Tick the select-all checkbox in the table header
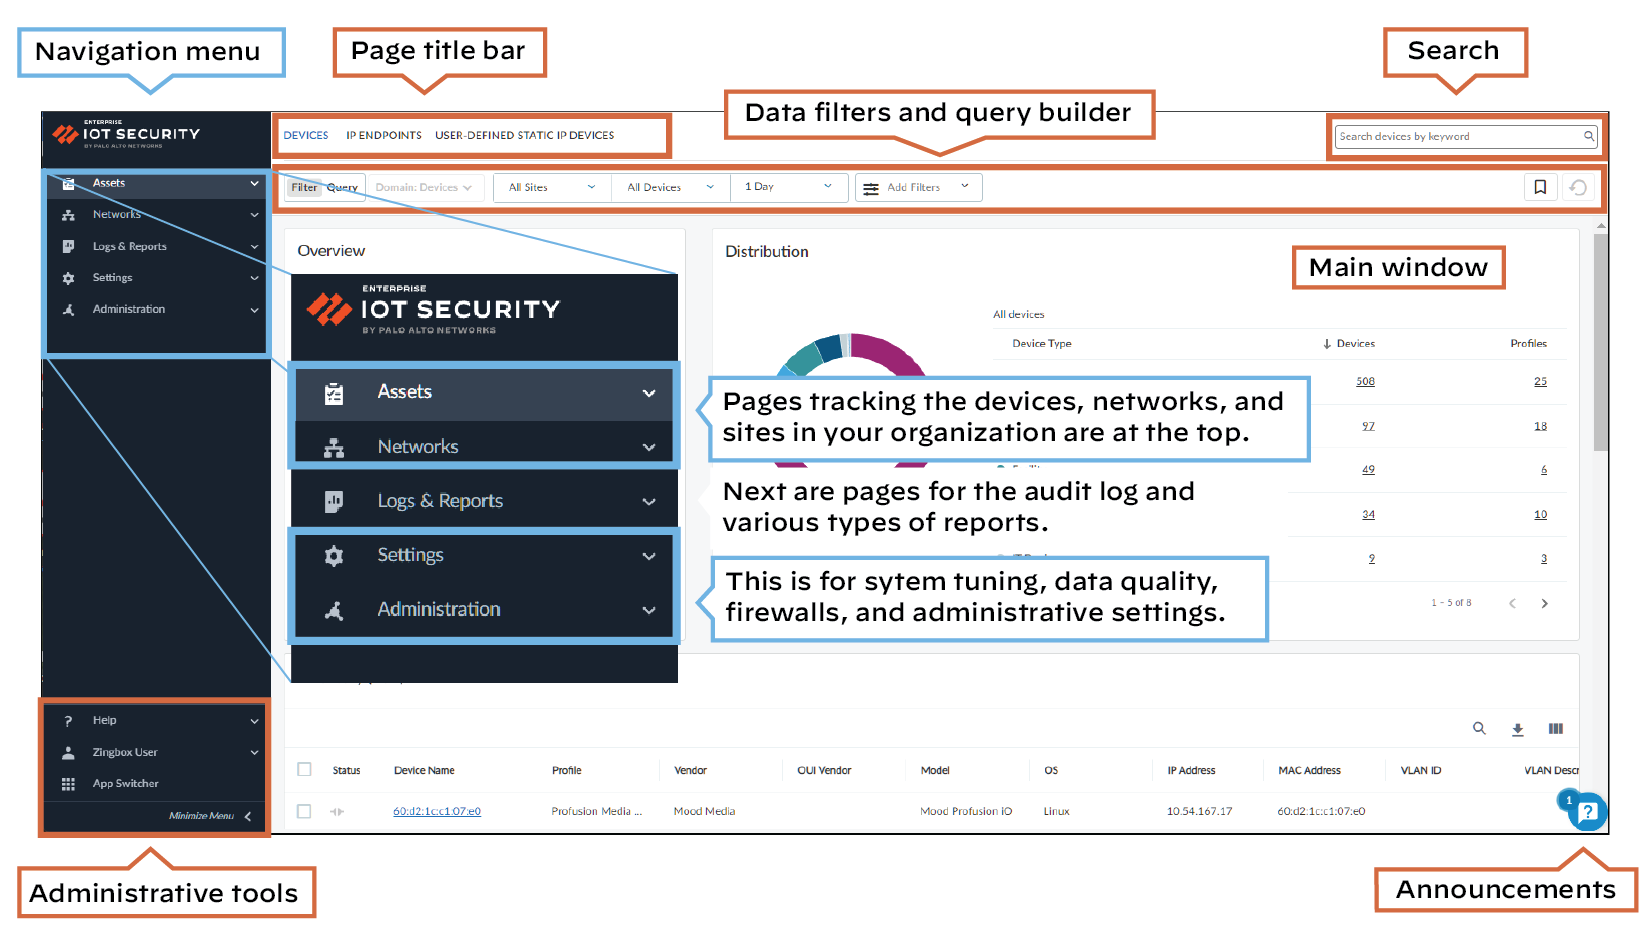Viewport: 1651px width, 938px height. (304, 770)
